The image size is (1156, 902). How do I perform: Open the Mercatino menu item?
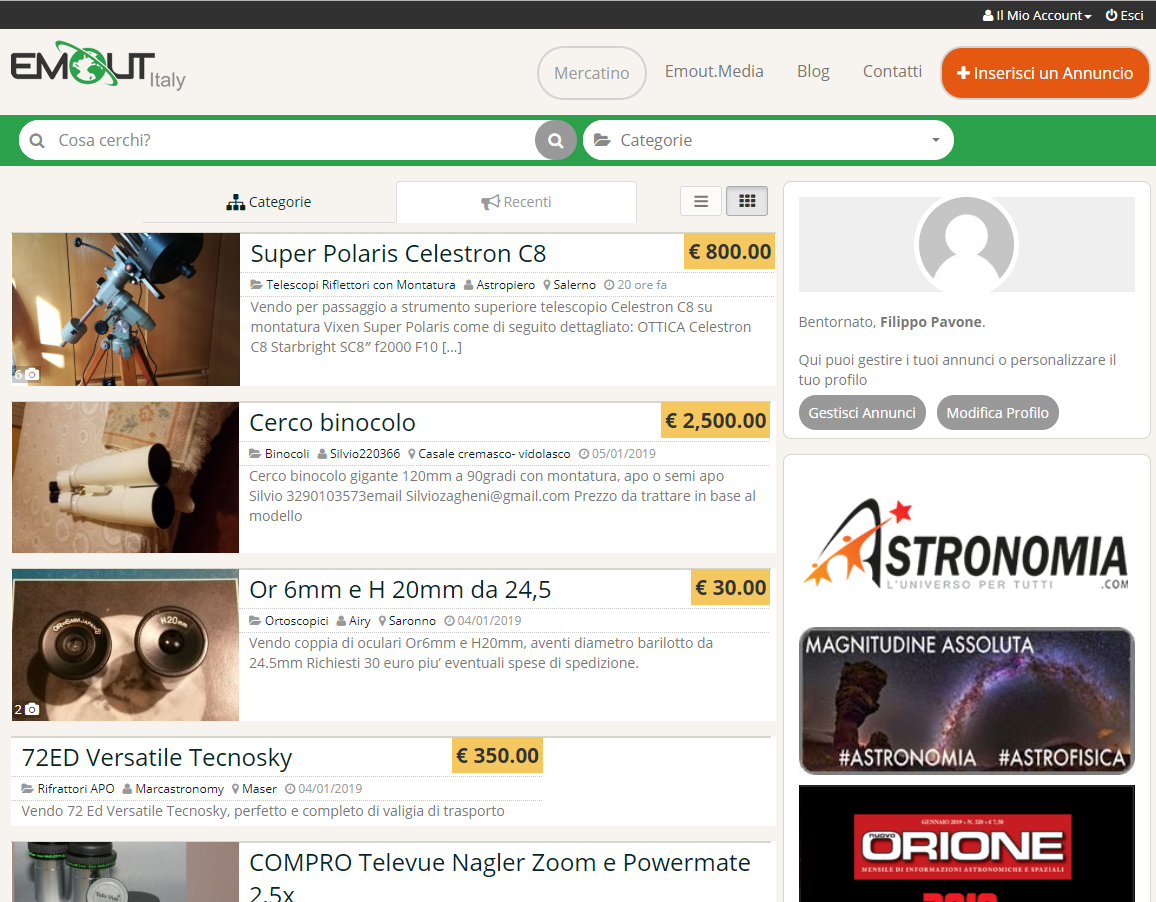click(x=591, y=73)
